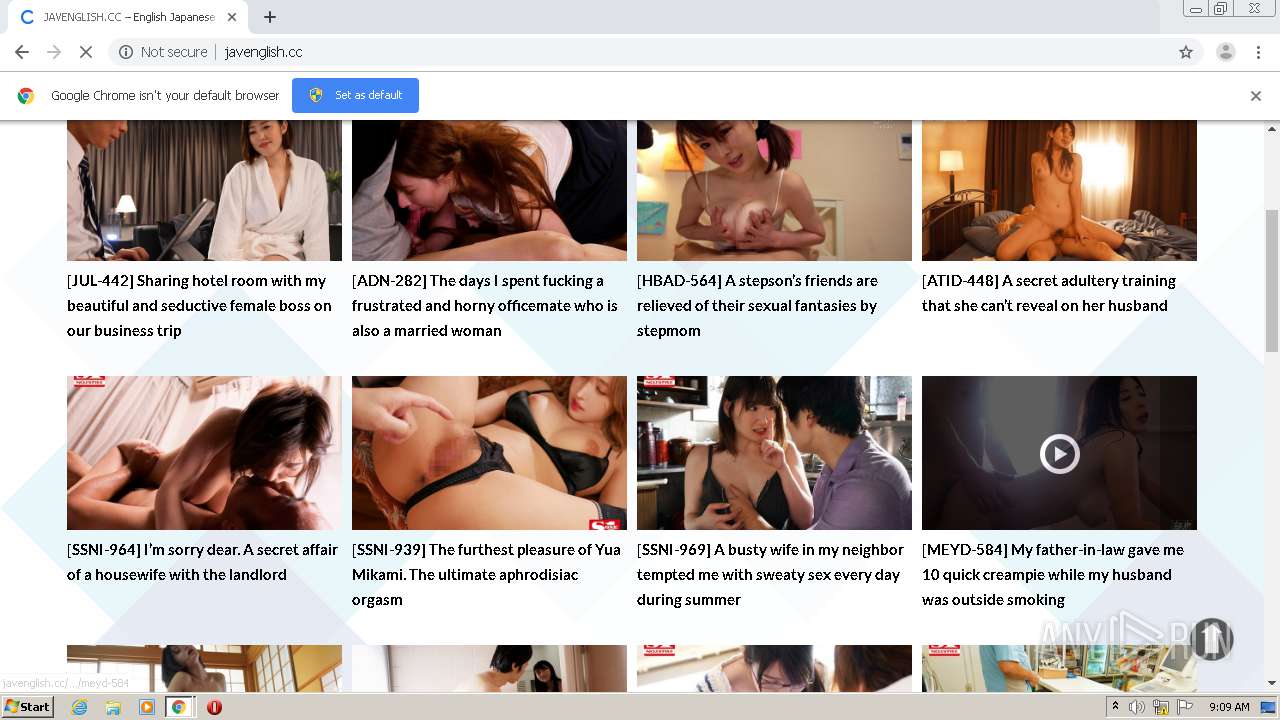
Task: Open the [HBAD-564] title link
Action: point(757,305)
